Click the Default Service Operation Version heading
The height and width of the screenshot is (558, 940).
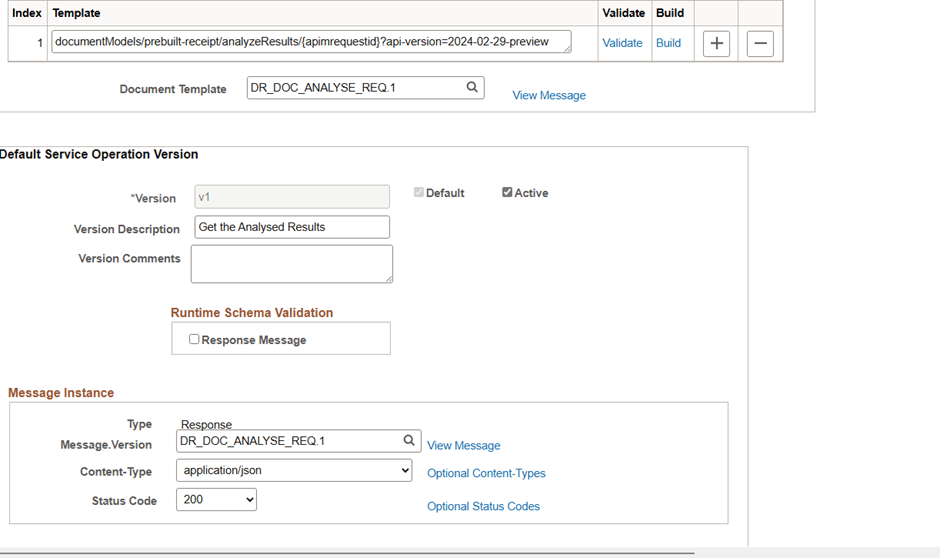pos(99,154)
